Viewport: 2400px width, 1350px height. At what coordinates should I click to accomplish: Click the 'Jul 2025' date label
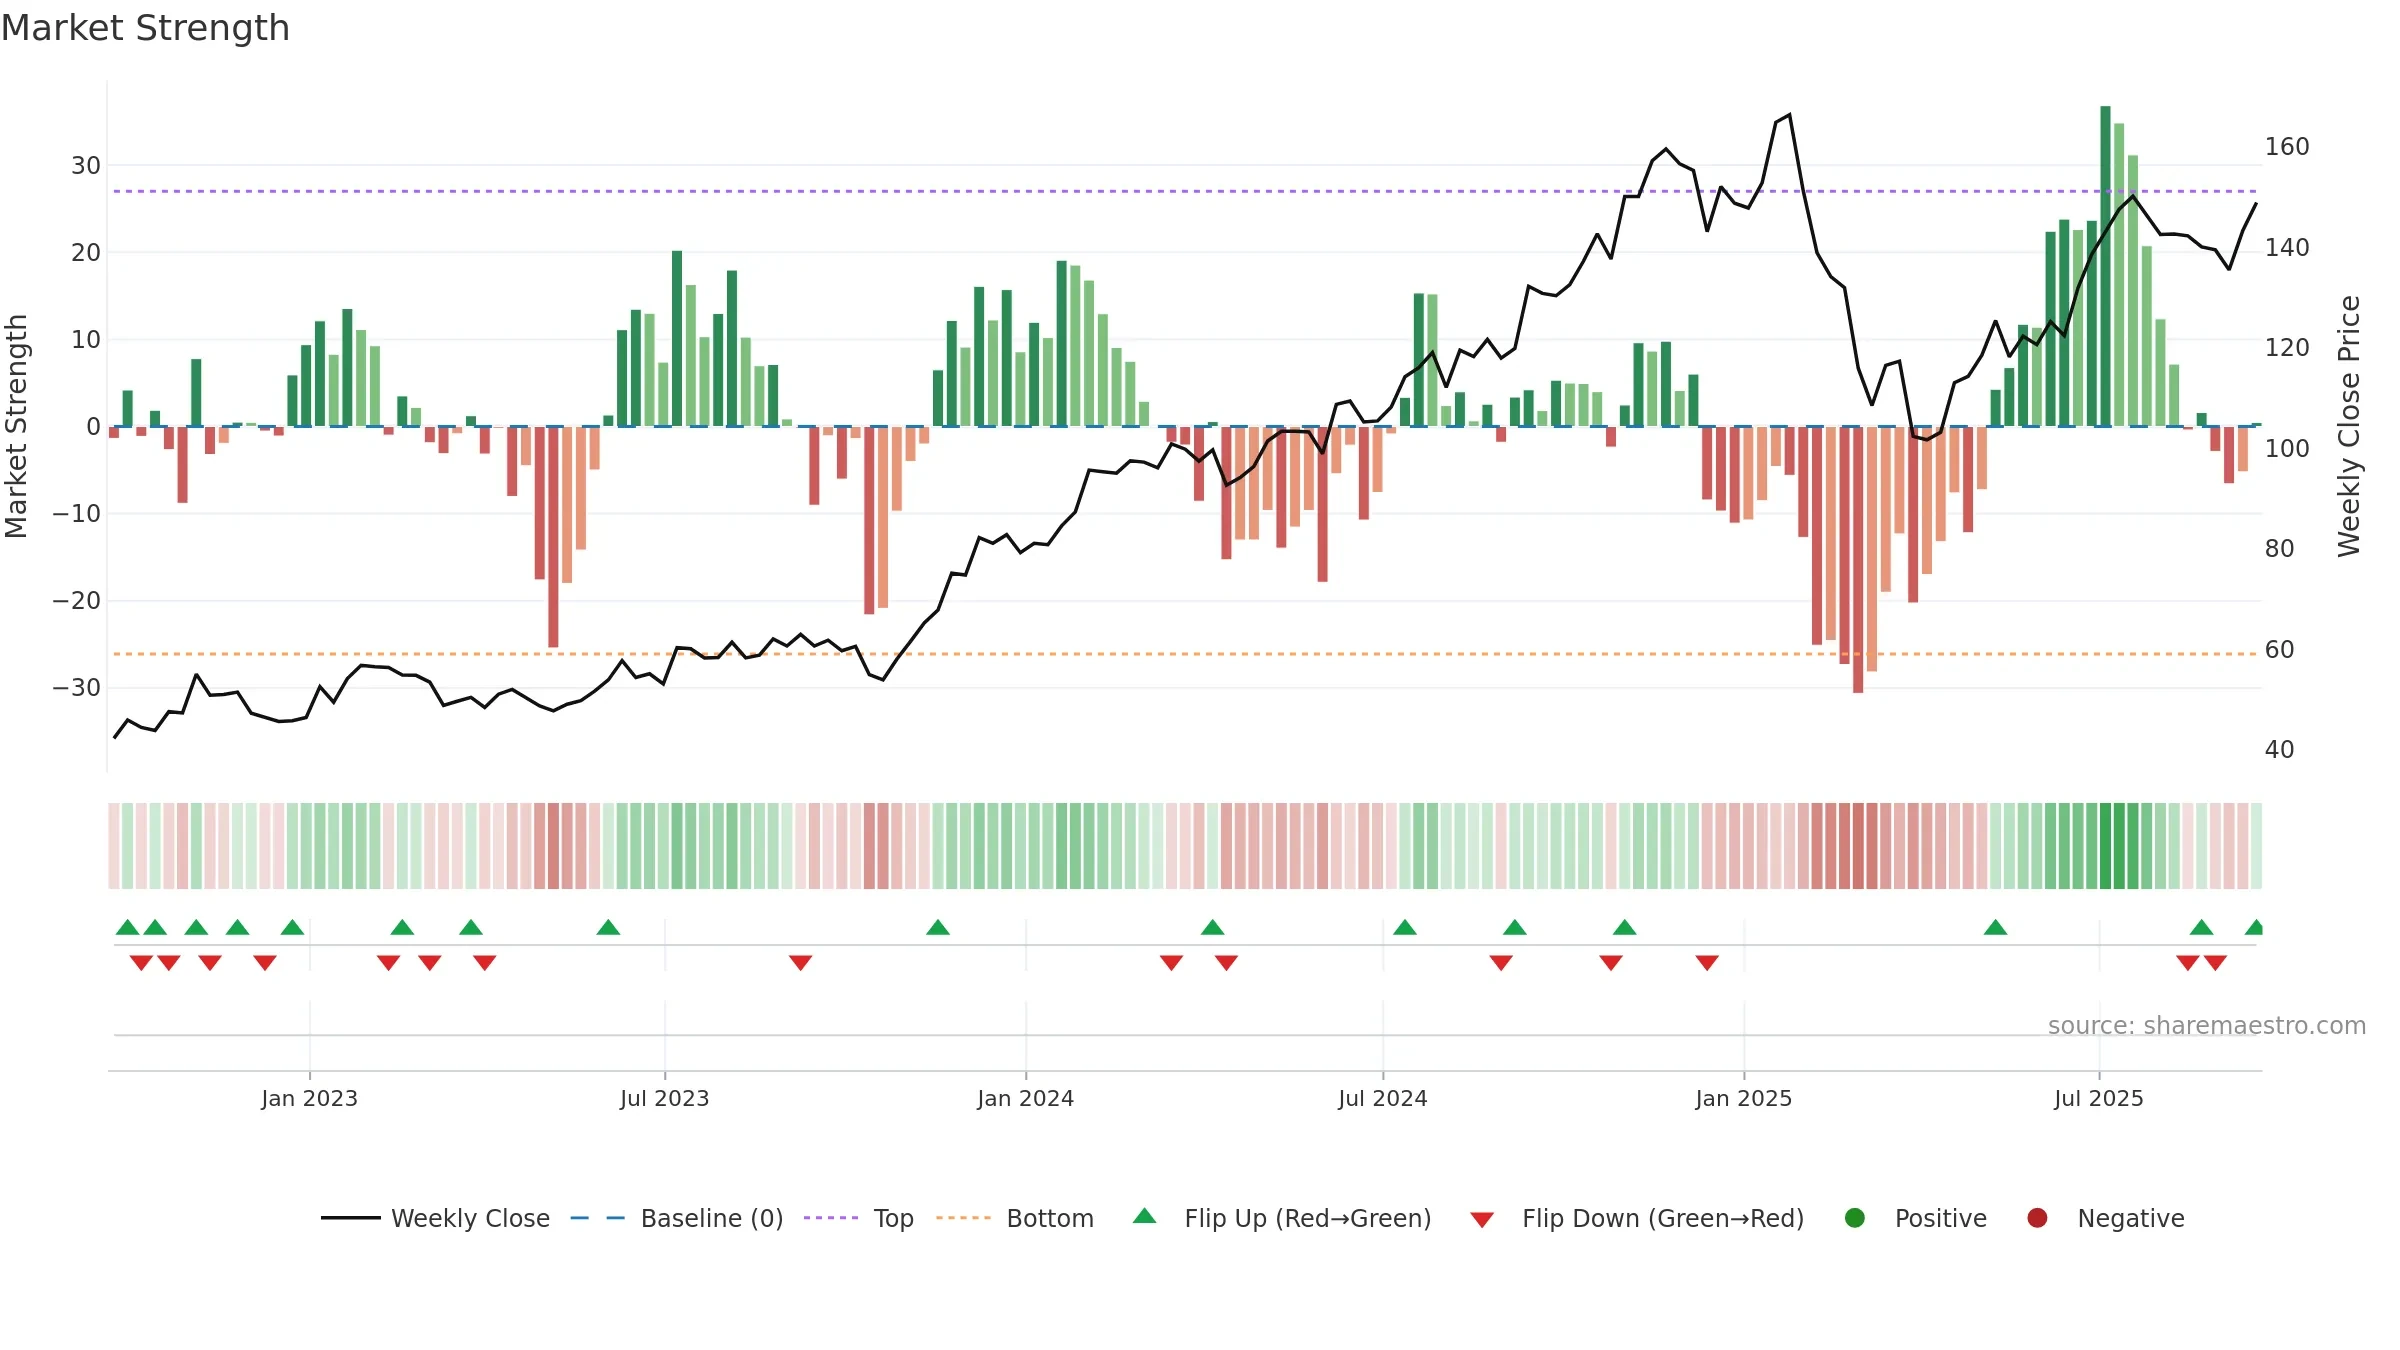pos(2099,1099)
